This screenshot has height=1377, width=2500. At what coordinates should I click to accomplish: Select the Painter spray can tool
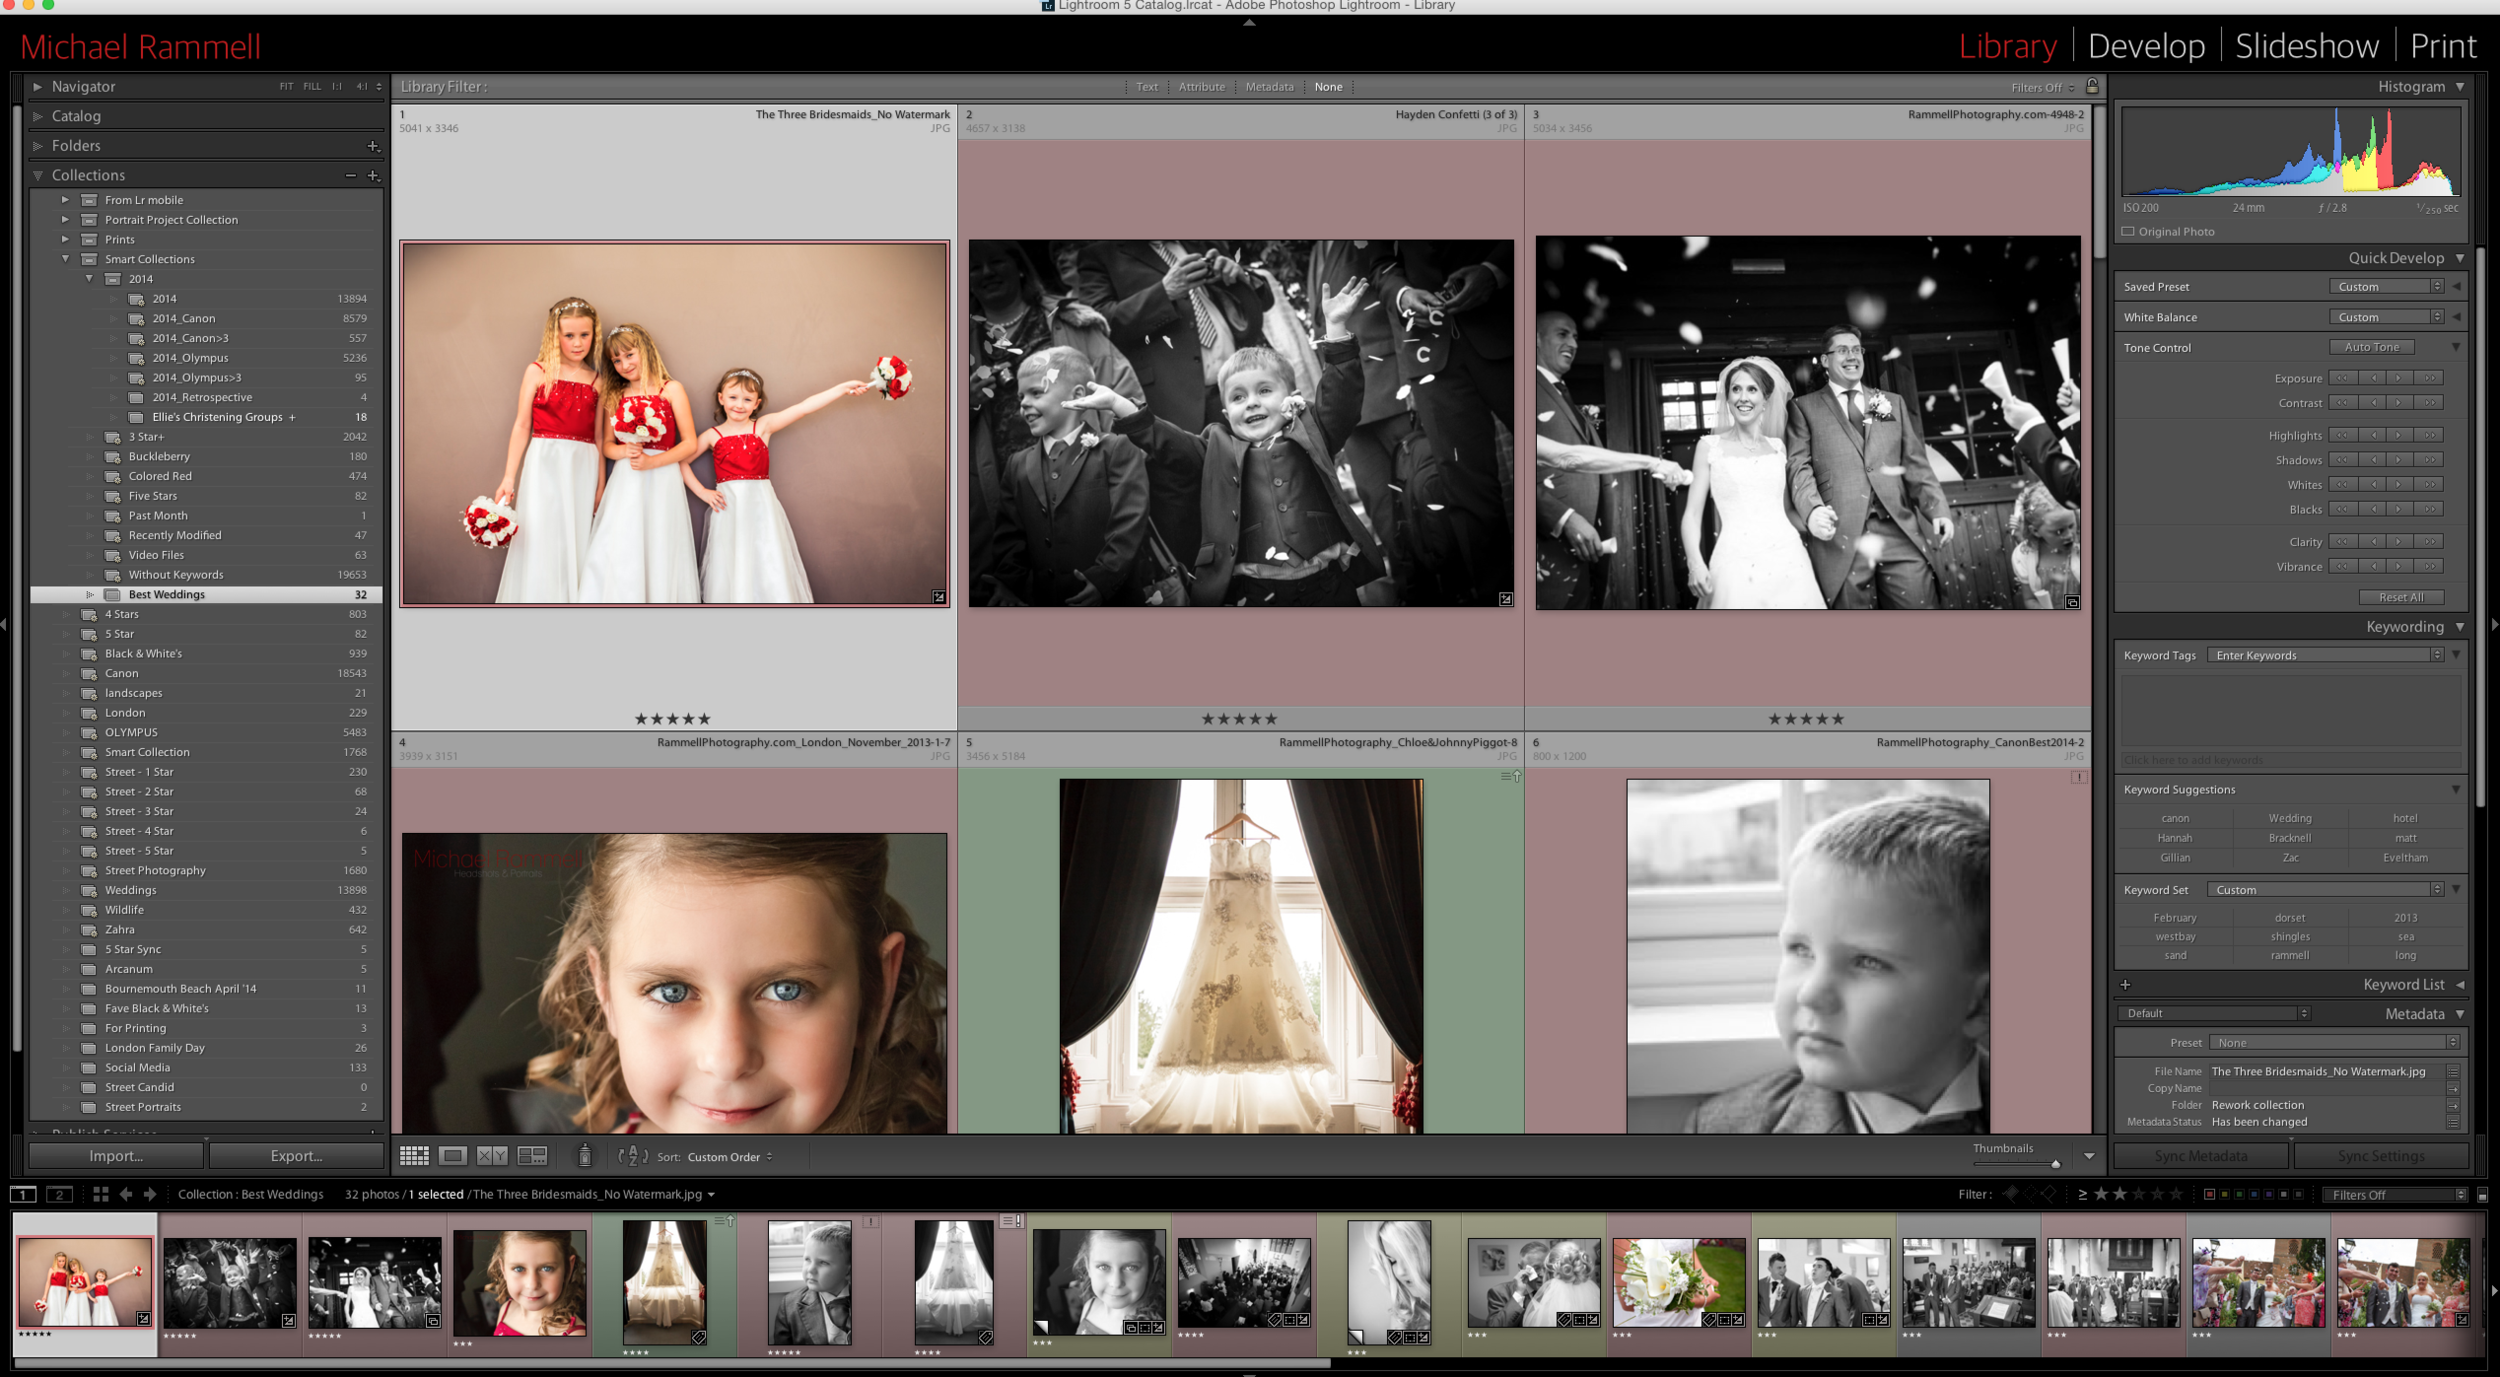coord(585,1156)
